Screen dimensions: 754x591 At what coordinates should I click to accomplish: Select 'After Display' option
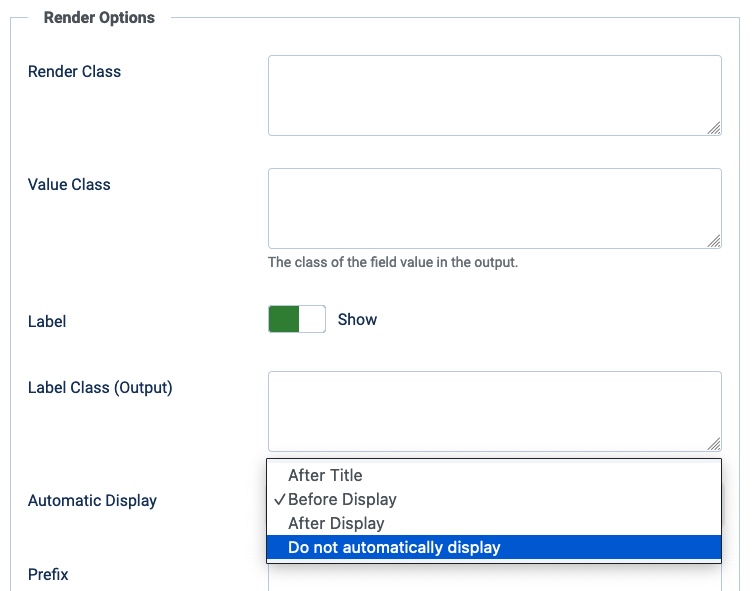point(494,523)
